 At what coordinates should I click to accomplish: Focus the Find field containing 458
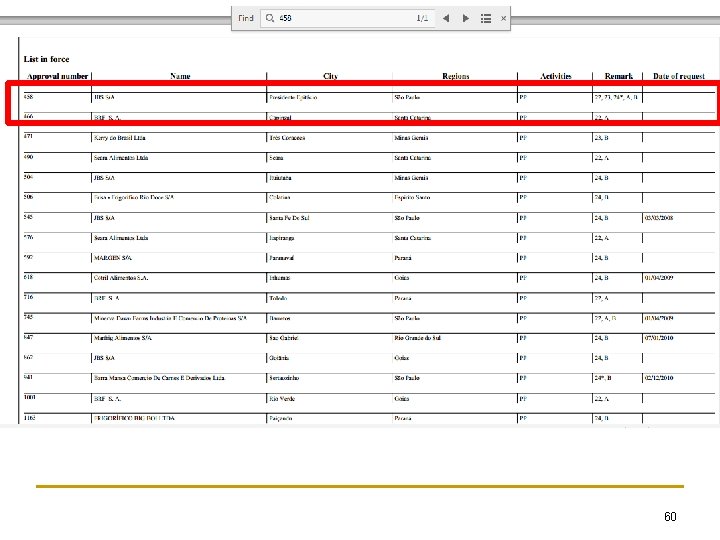[347, 18]
